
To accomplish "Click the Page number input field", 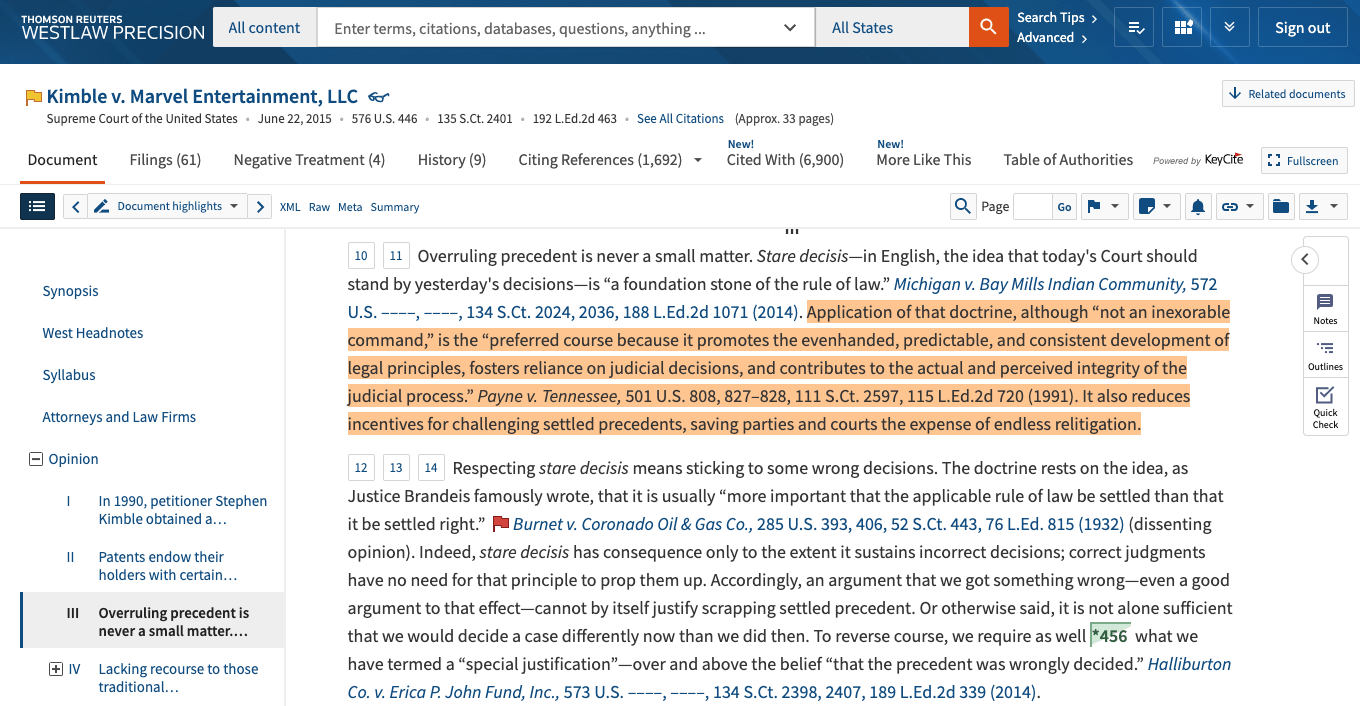I will click(1031, 207).
